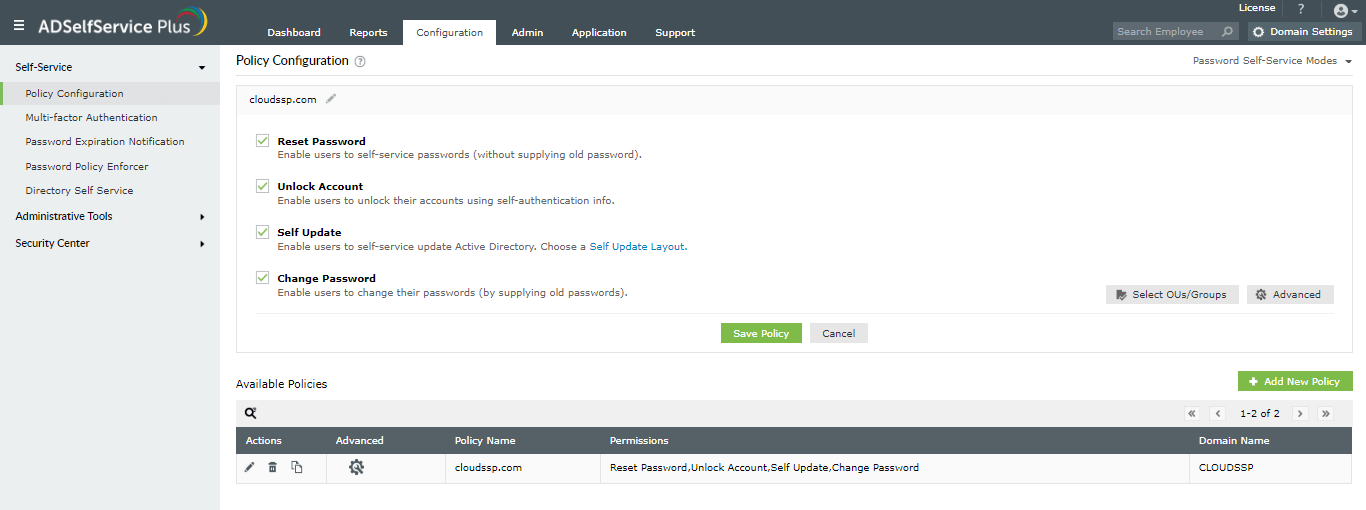The image size is (1366, 510).
Task: Switch to the Admin tab
Action: pos(527,32)
